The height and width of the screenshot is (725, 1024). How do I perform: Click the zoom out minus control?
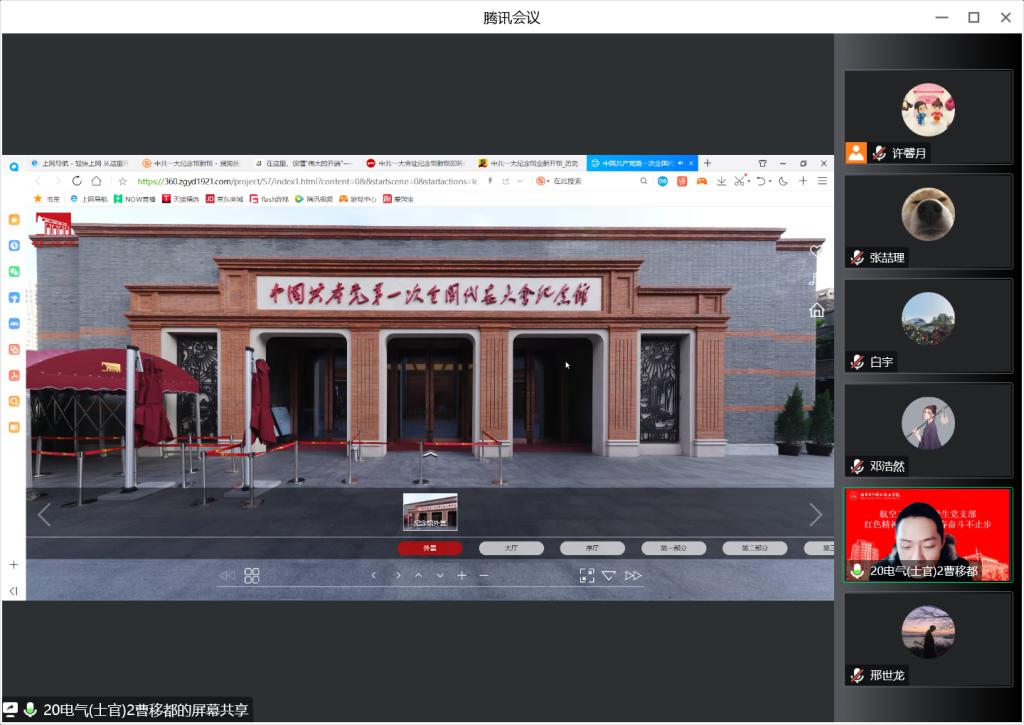484,575
